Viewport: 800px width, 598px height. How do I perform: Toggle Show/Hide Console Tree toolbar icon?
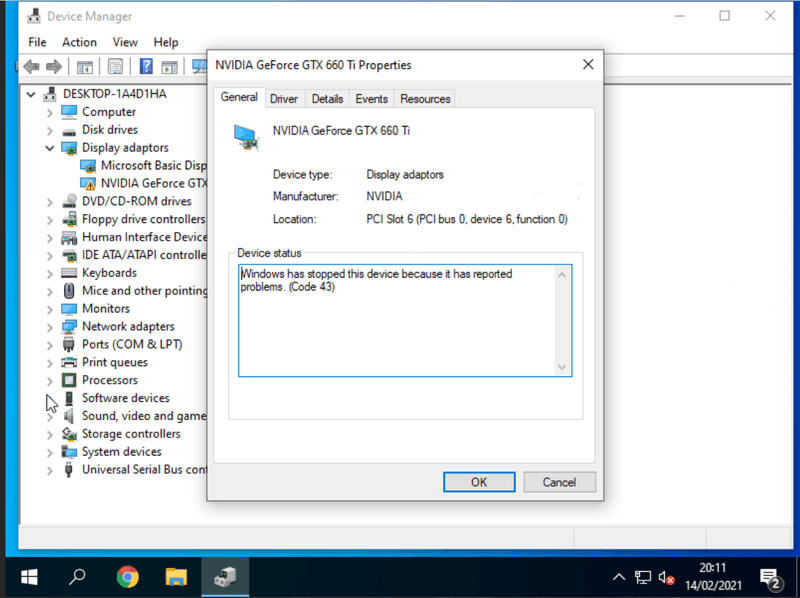pyautogui.click(x=85, y=66)
